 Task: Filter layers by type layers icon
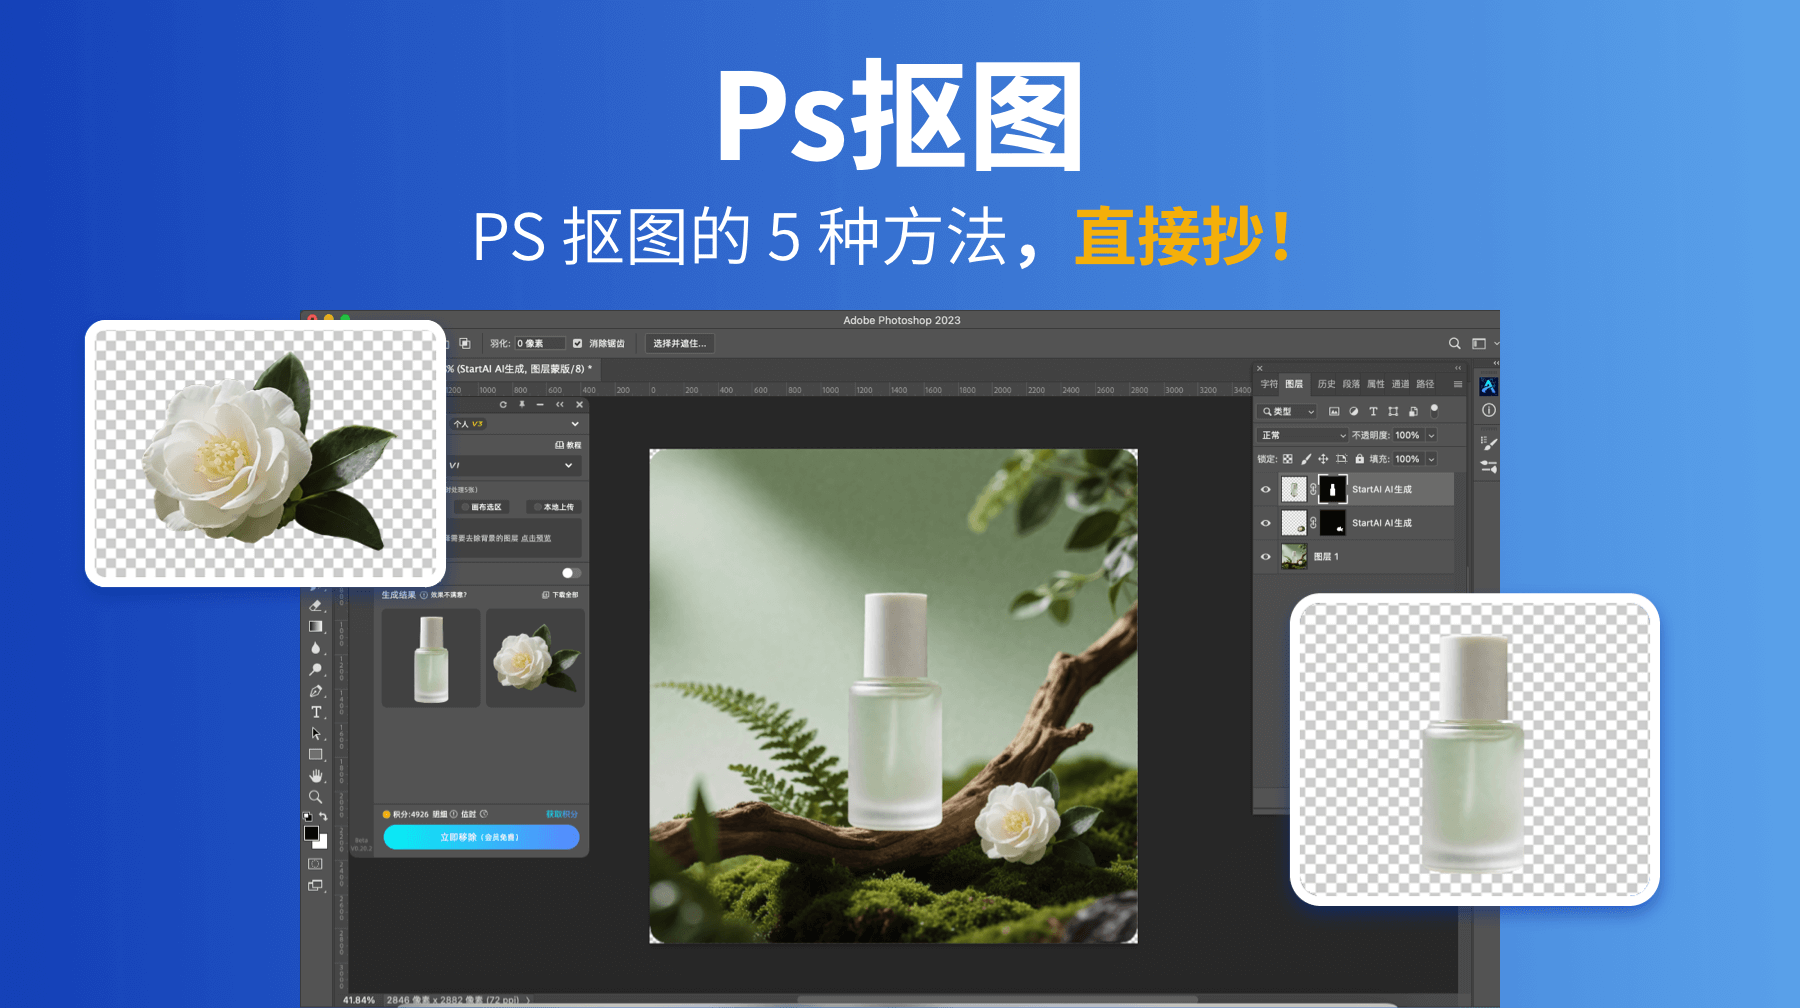(x=1373, y=411)
